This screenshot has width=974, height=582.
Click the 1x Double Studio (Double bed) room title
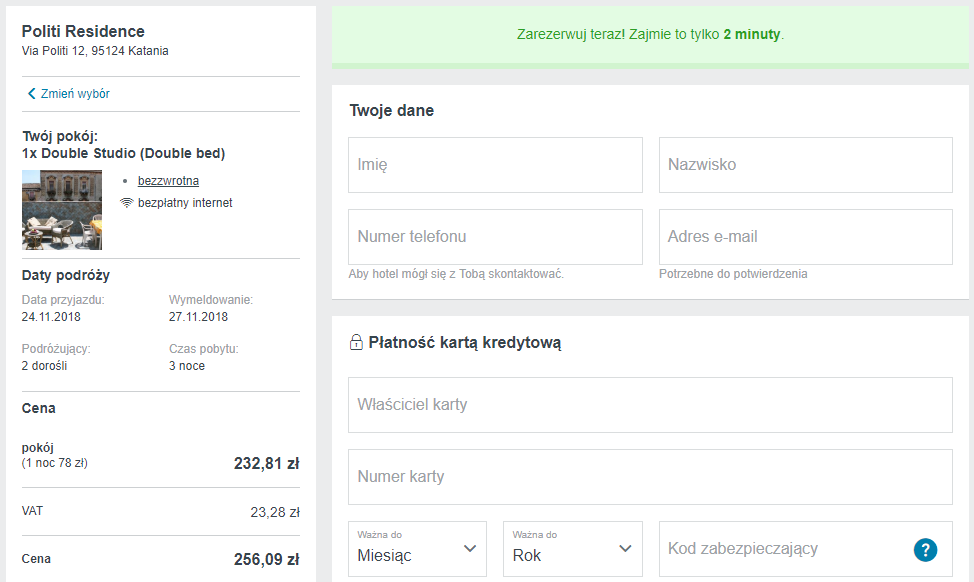click(124, 153)
